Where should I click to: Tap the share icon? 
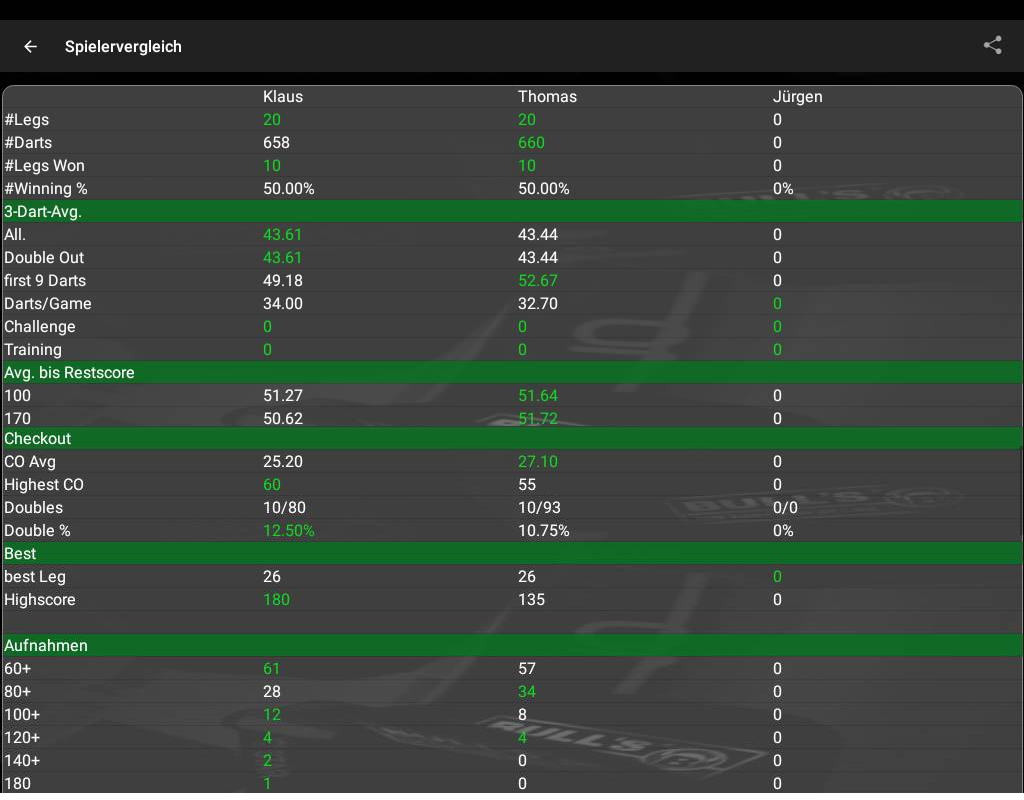pyautogui.click(x=992, y=45)
